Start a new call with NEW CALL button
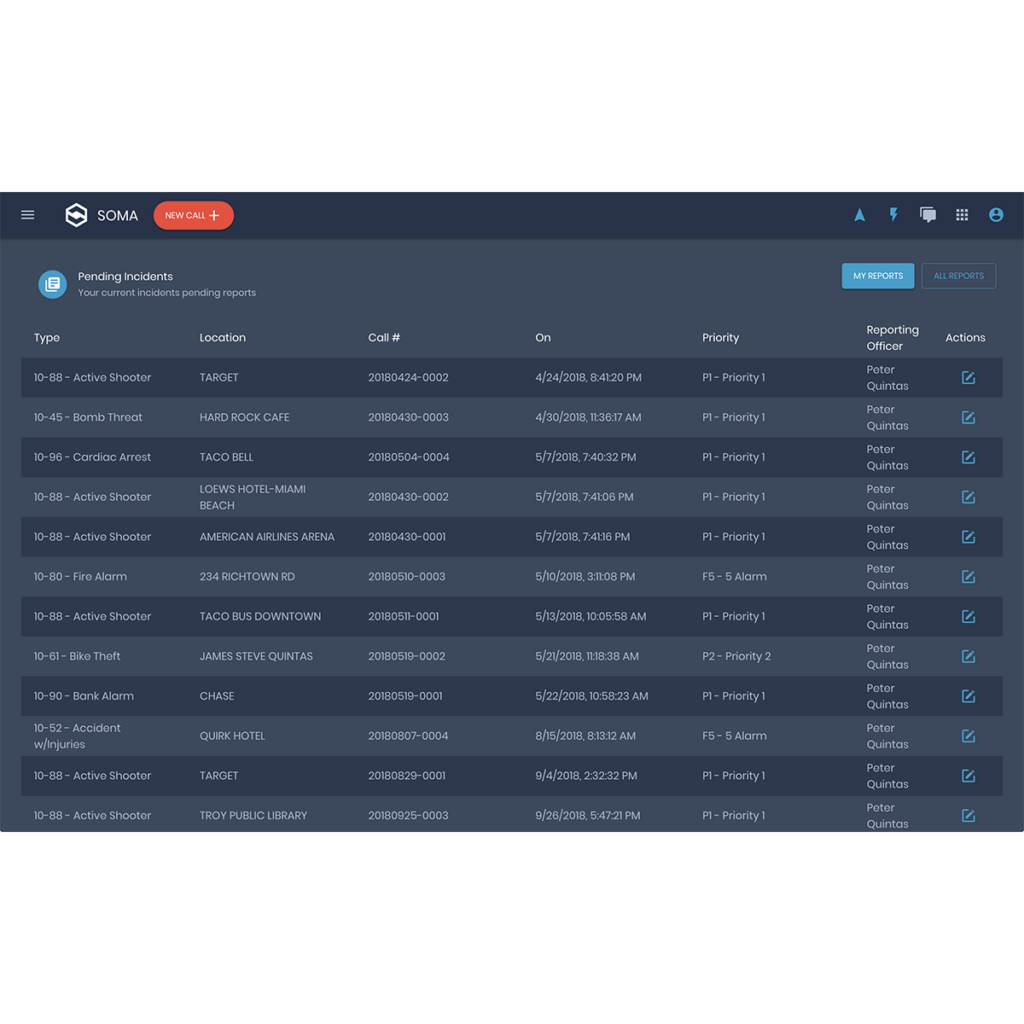The image size is (1024, 1024). tap(193, 216)
